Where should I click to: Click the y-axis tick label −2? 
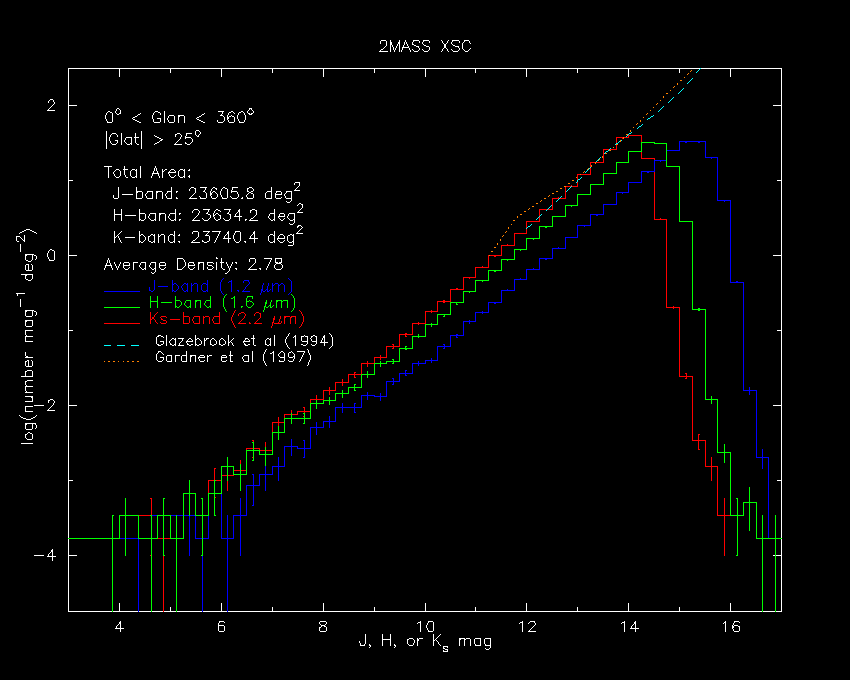pyautogui.click(x=50, y=406)
